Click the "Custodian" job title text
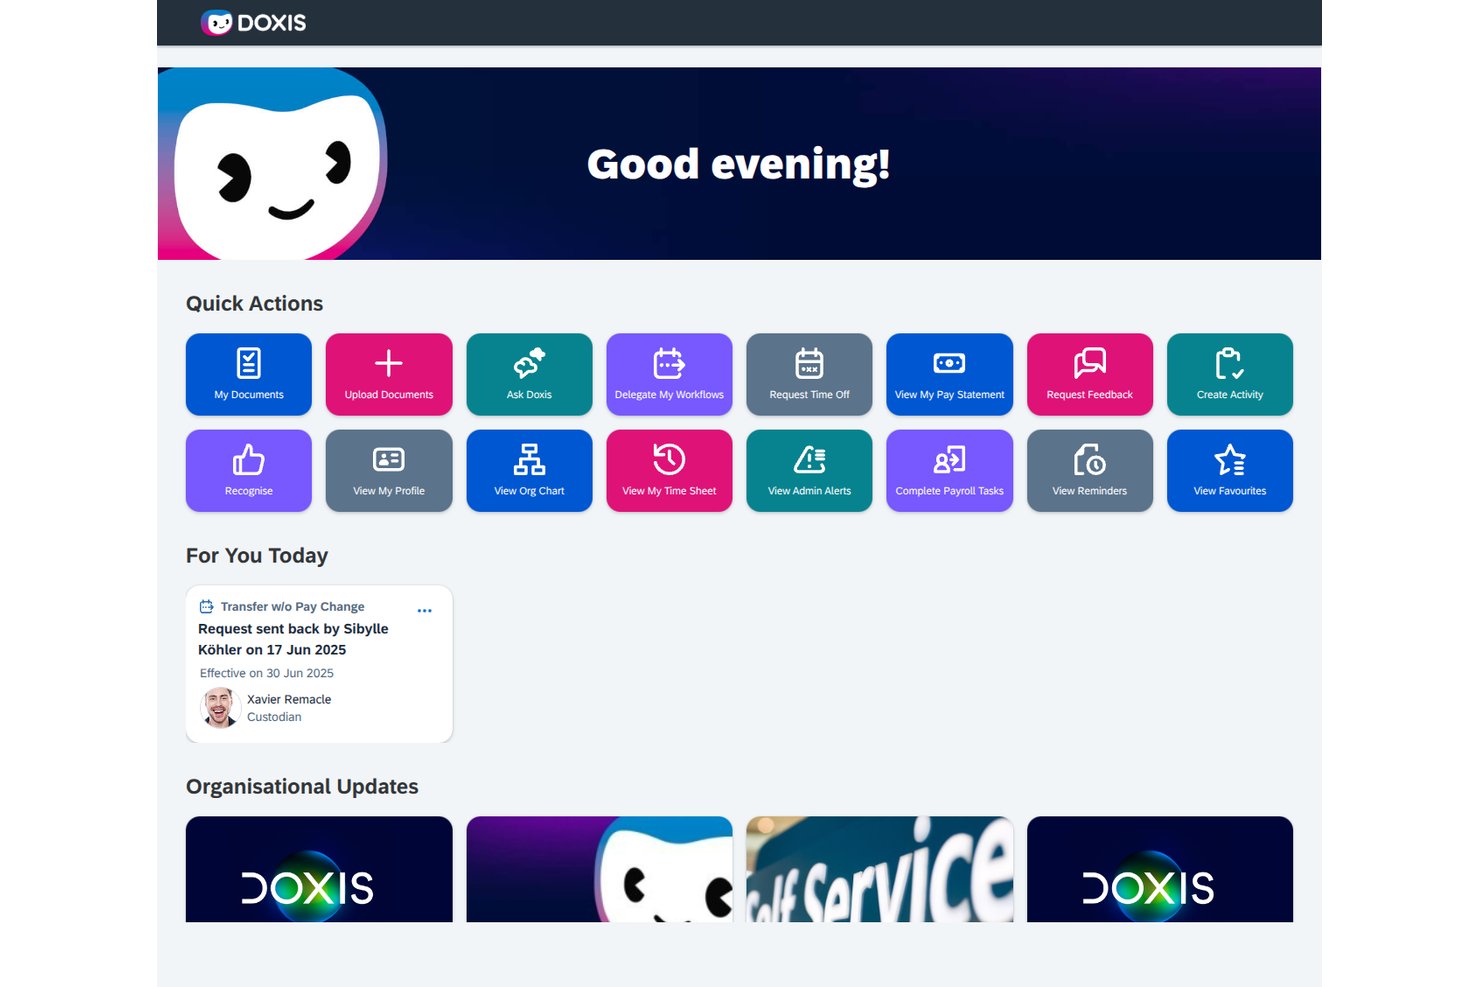The width and height of the screenshot is (1480, 987). click(x=274, y=717)
